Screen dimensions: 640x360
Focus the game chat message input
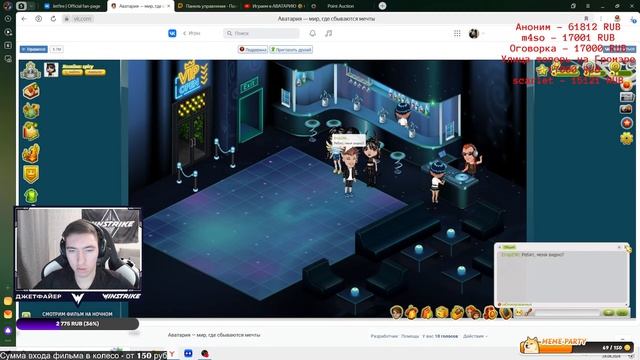pyautogui.click(x=567, y=313)
